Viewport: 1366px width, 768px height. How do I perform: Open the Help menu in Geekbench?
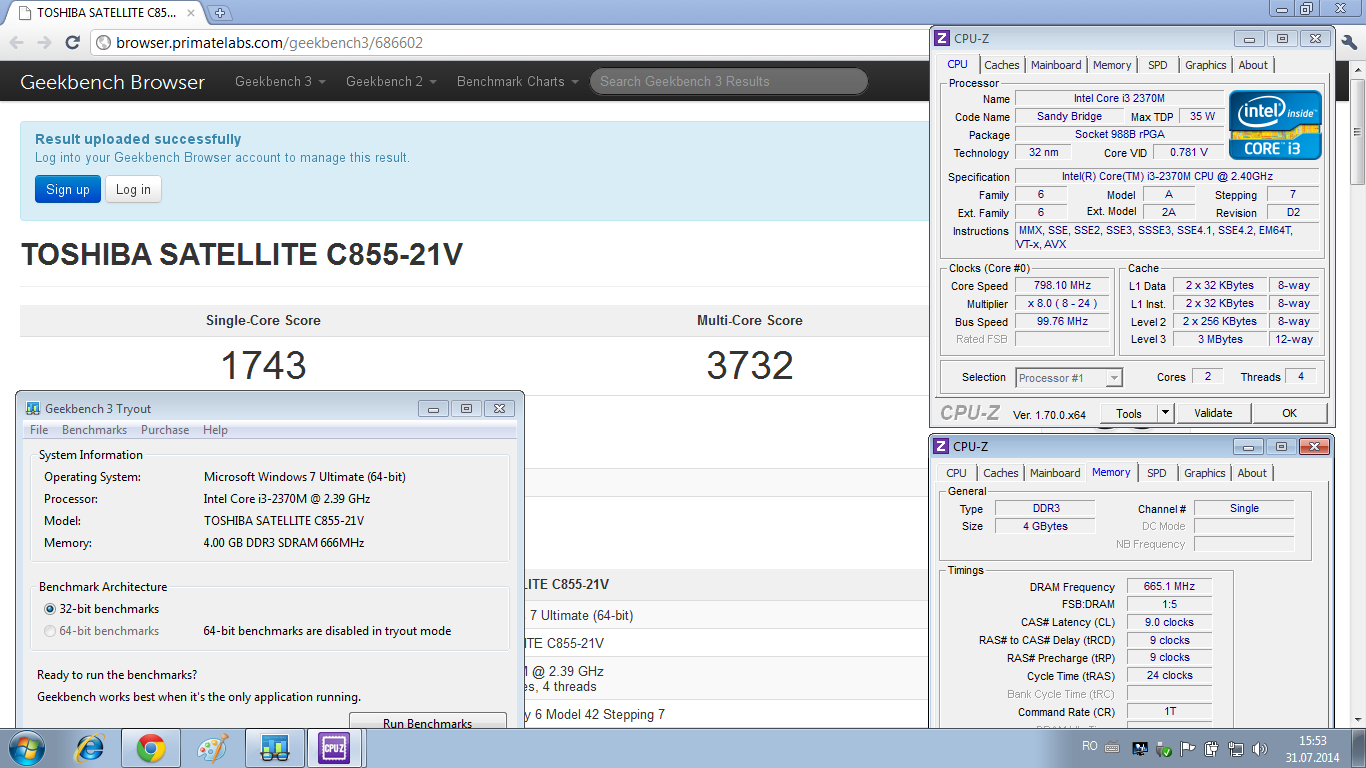[x=215, y=430]
